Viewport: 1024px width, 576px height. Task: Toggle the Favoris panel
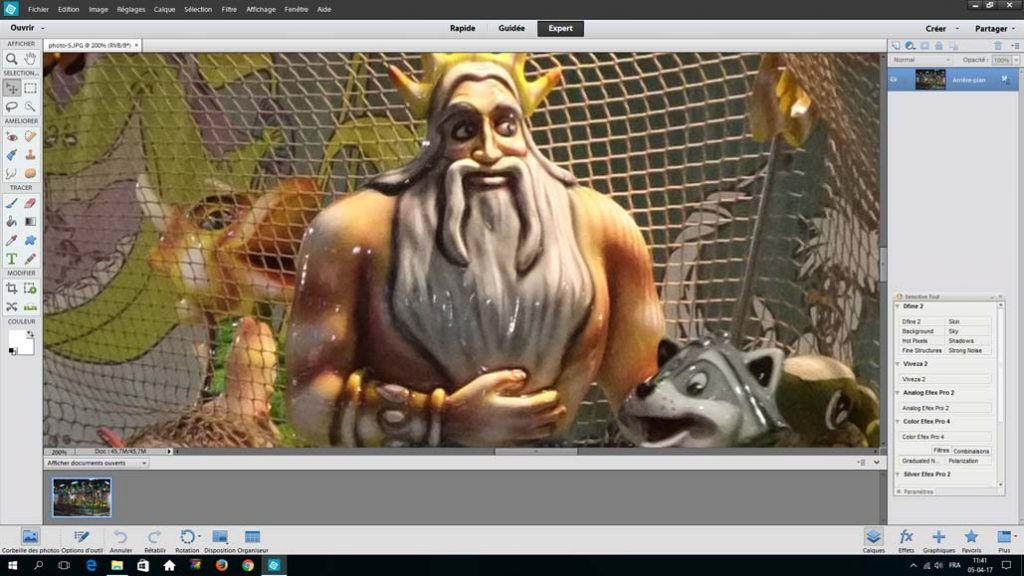971,540
